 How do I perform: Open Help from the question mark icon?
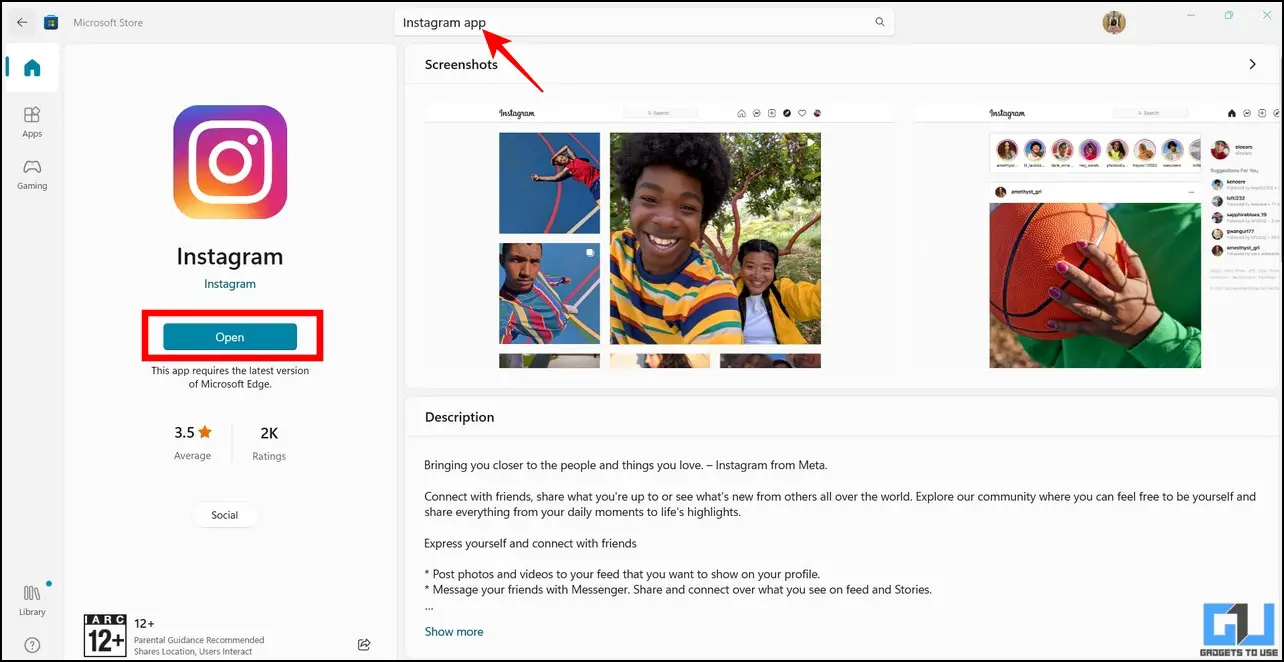(32, 645)
